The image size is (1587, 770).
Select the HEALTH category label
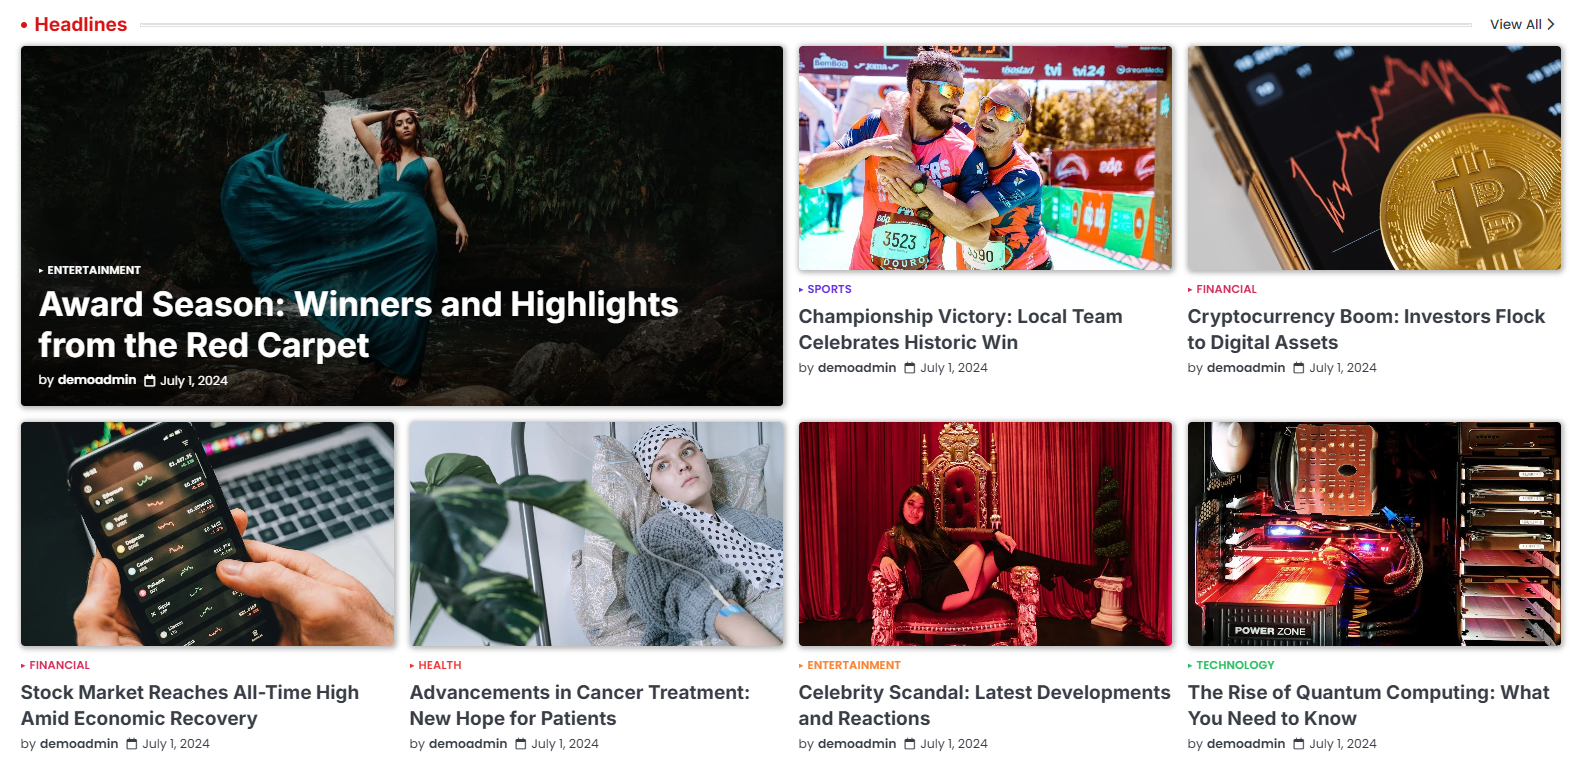pos(439,665)
